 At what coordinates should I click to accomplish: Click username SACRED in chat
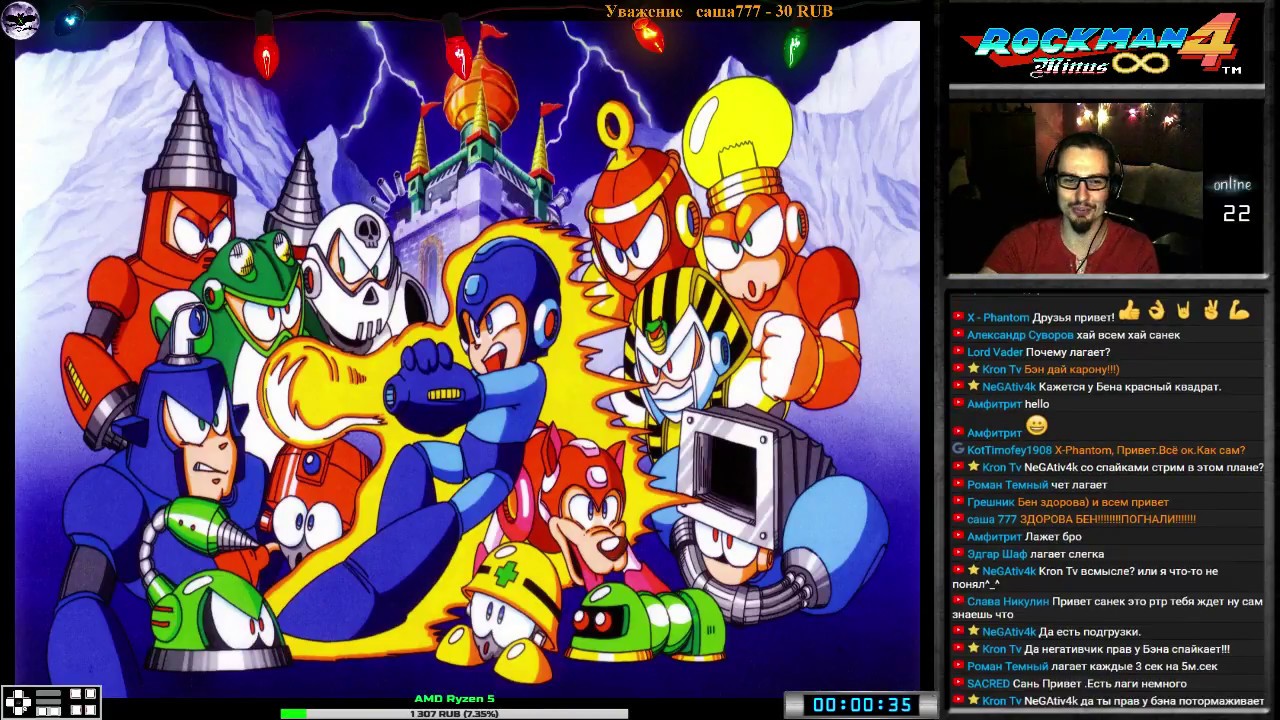pyautogui.click(x=988, y=684)
